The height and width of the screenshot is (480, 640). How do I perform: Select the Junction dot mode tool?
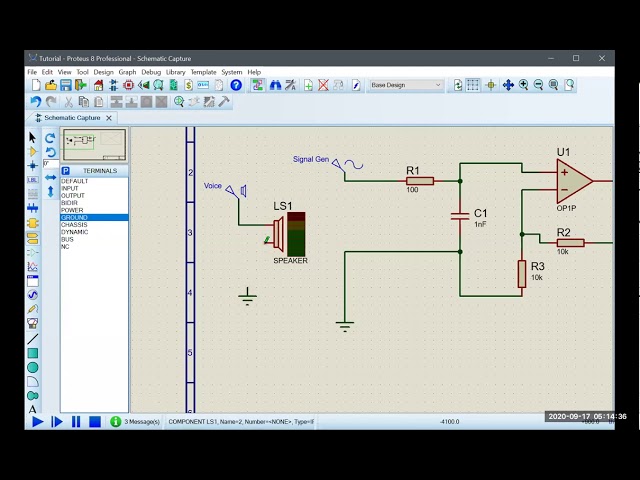point(33,165)
